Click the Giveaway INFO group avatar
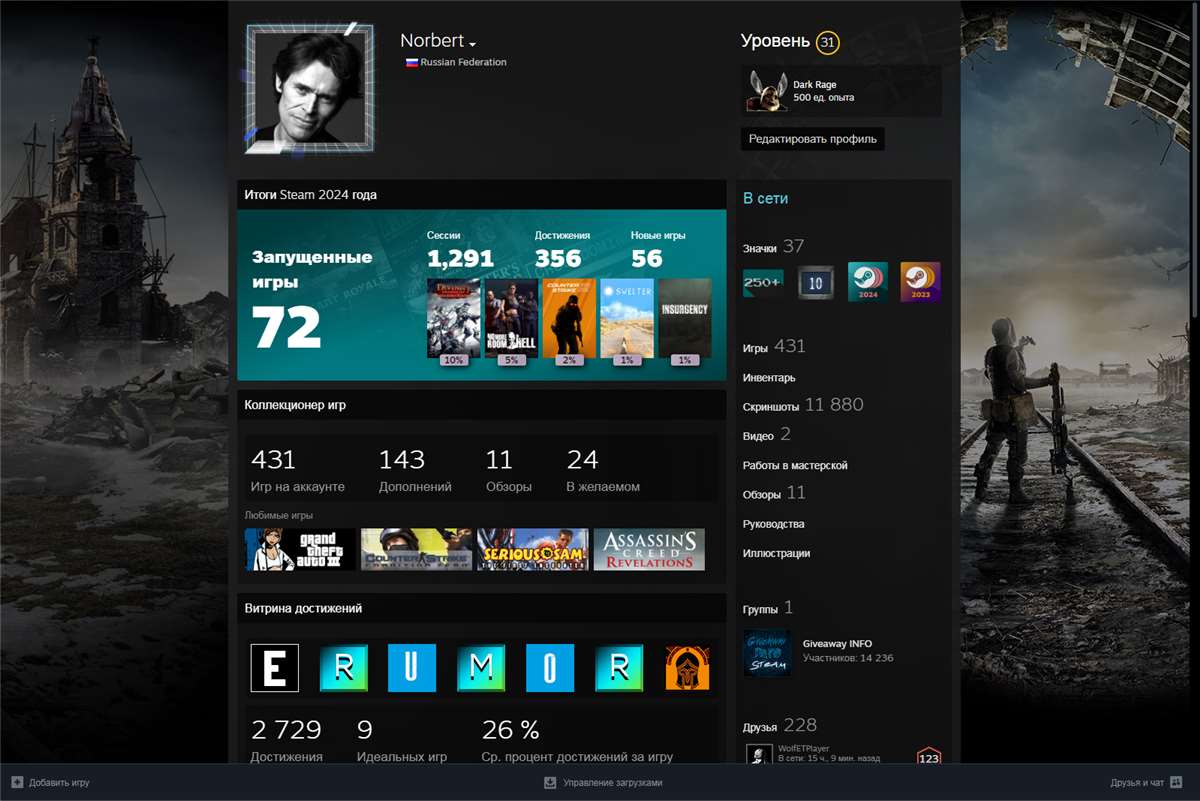The height and width of the screenshot is (801, 1200). [x=768, y=652]
